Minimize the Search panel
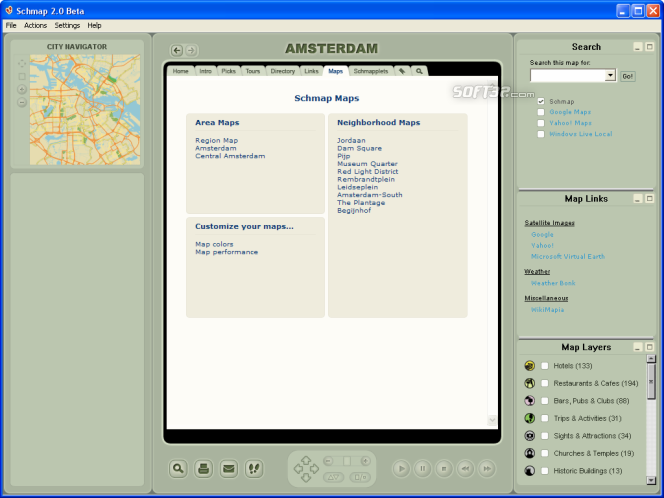 [638, 47]
